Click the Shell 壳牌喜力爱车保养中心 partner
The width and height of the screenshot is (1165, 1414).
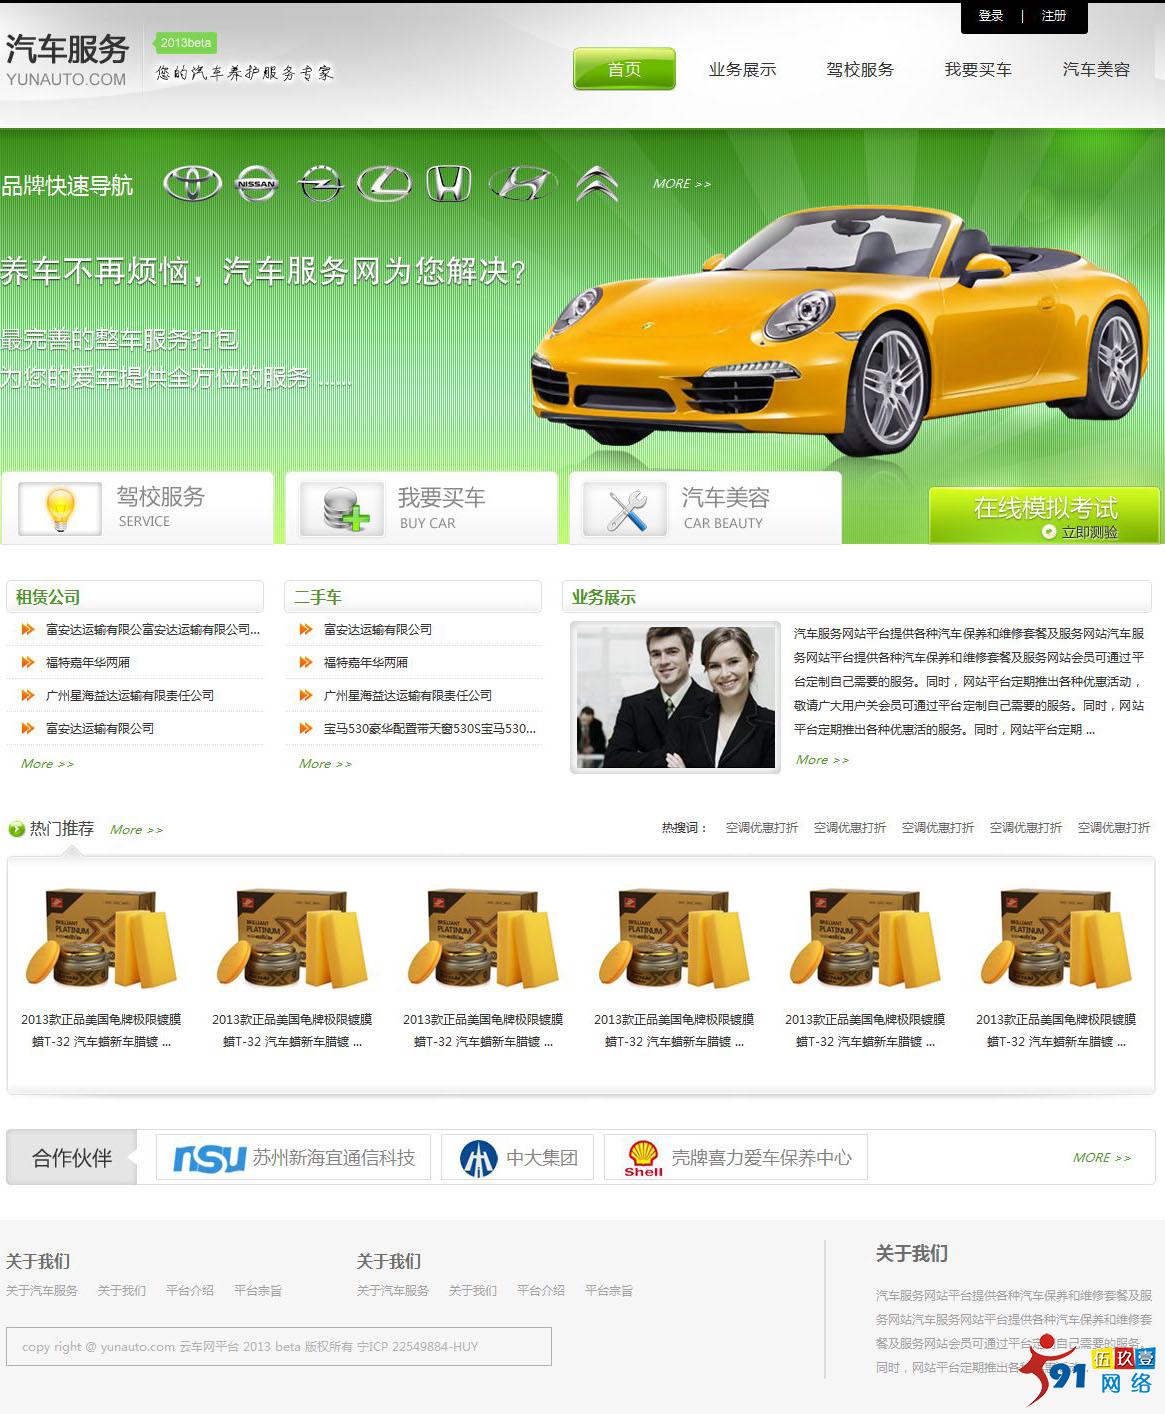[x=736, y=1157]
